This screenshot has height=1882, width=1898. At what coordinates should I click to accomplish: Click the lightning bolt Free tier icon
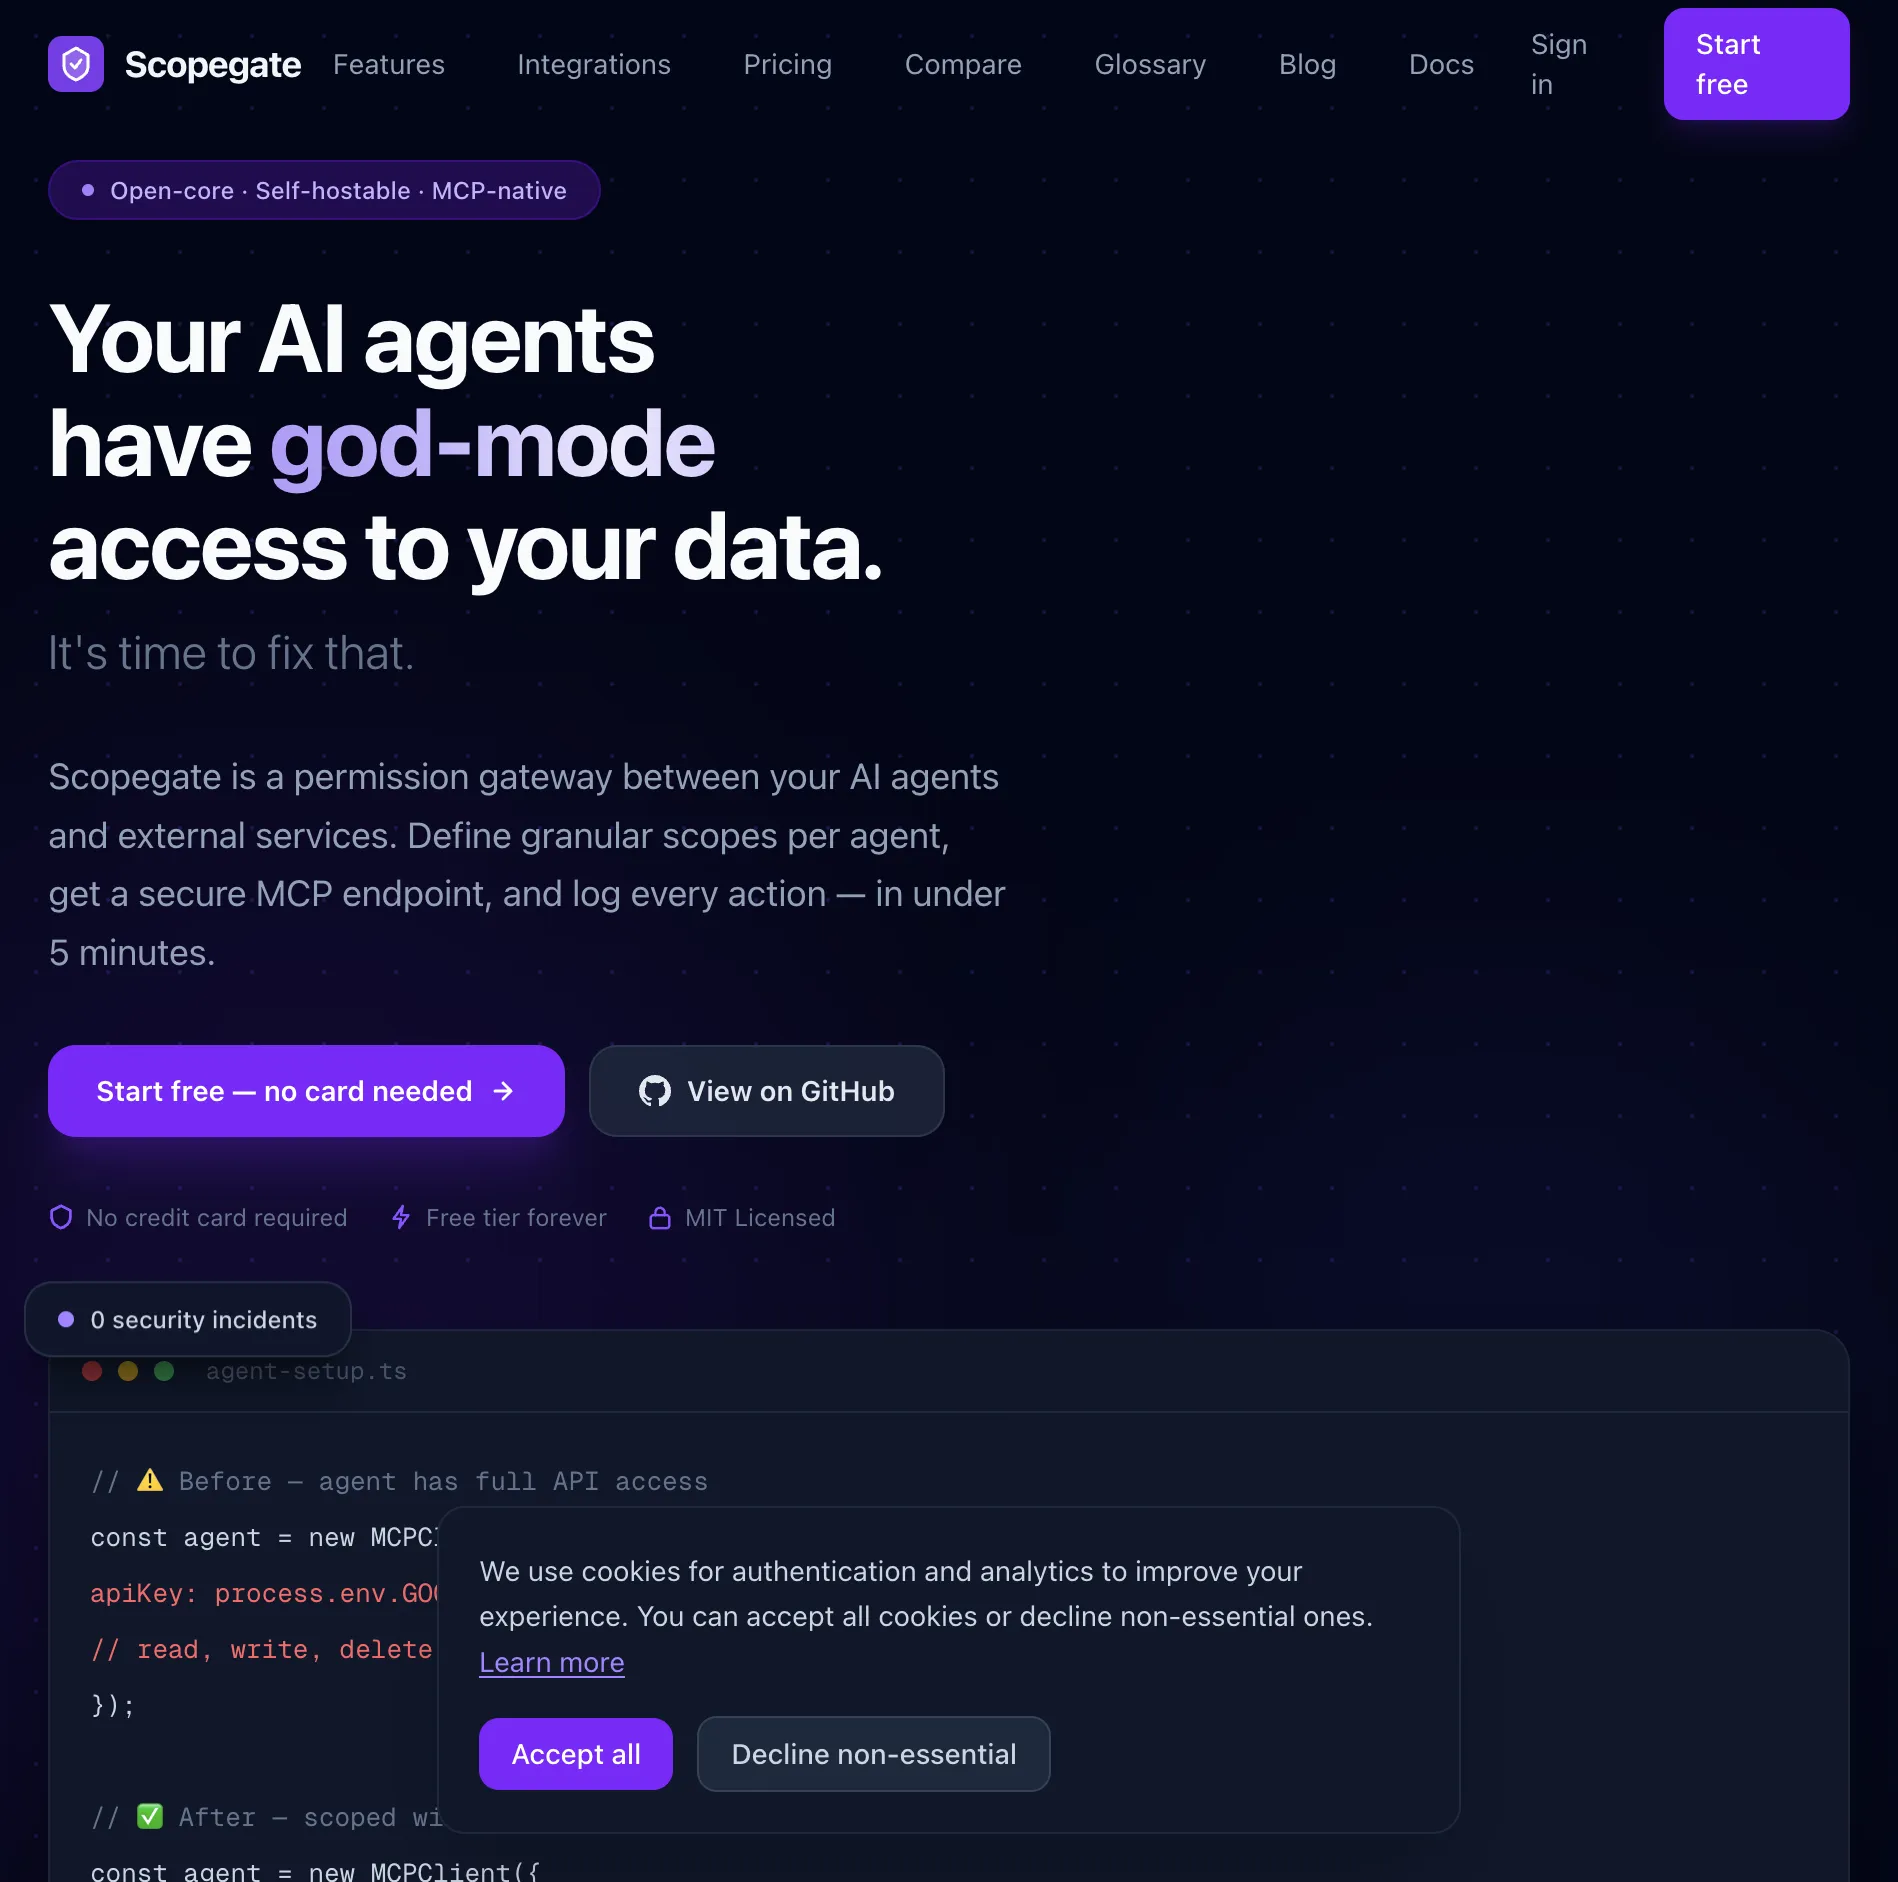(x=401, y=1217)
